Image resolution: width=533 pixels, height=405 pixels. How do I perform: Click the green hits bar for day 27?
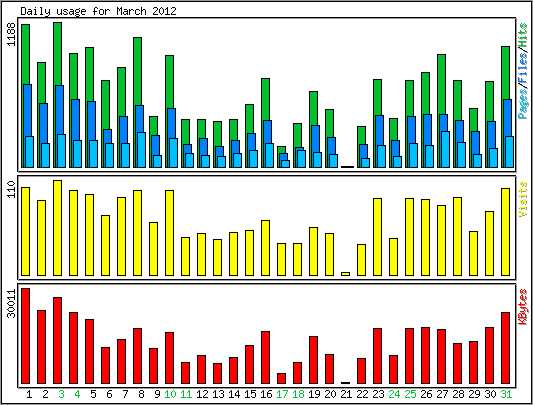pyautogui.click(x=442, y=84)
